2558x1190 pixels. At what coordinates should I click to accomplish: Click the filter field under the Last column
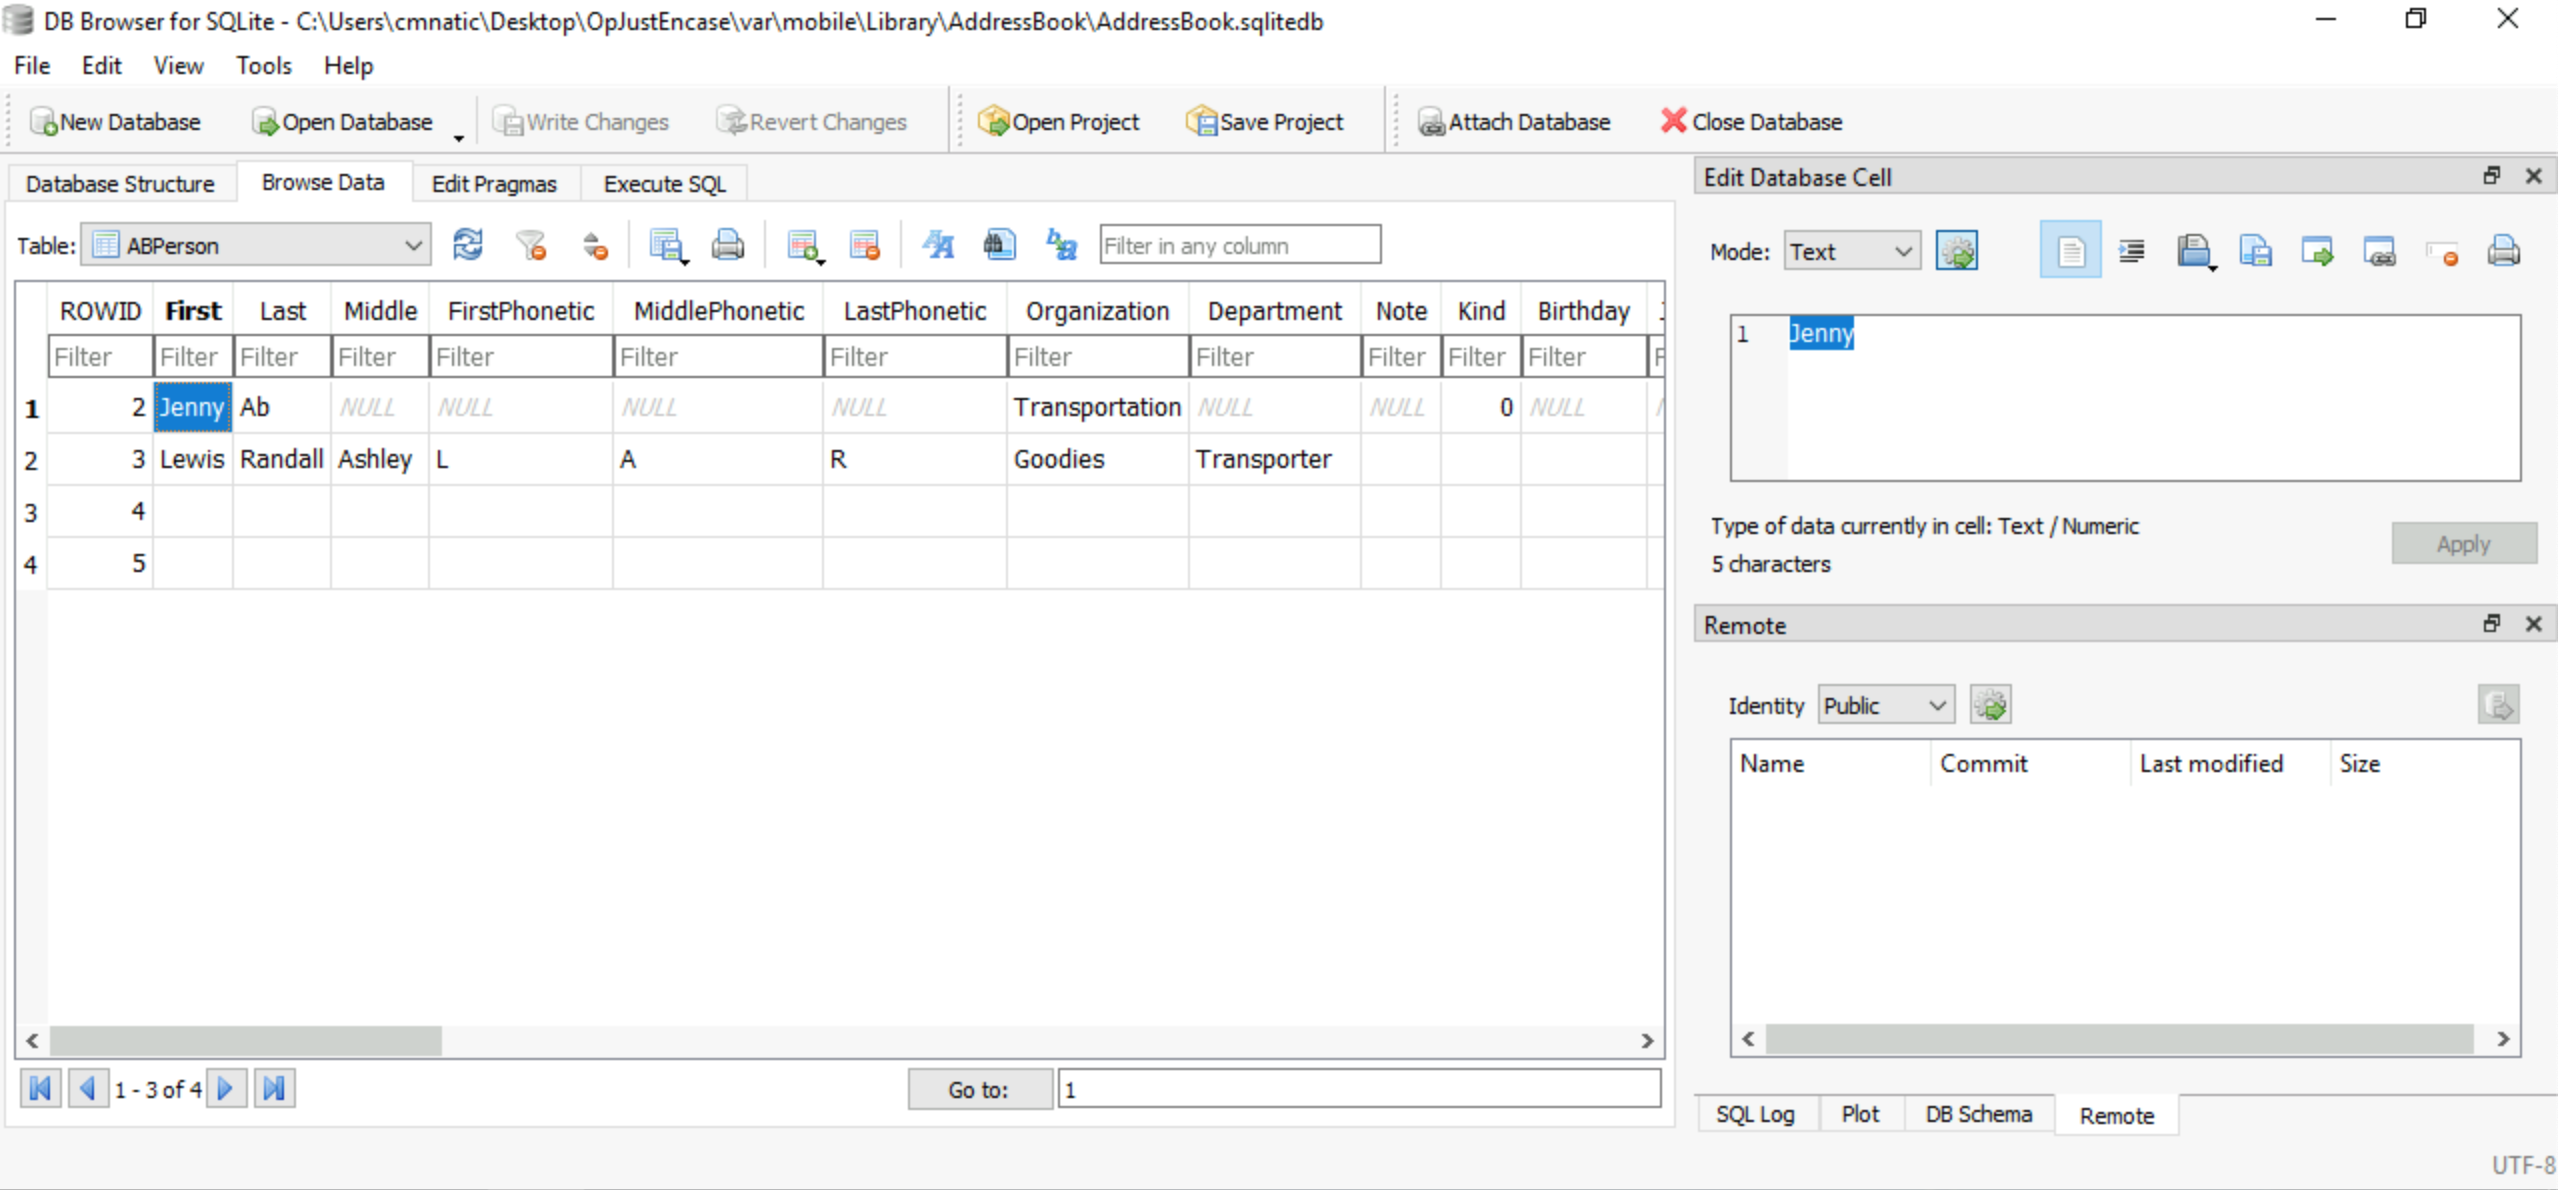(282, 357)
